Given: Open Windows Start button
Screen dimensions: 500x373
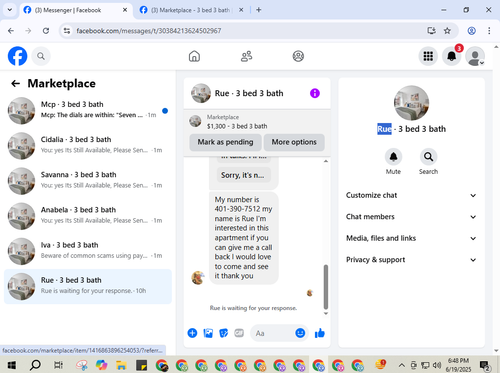Looking at the screenshot, I should pos(12,365).
